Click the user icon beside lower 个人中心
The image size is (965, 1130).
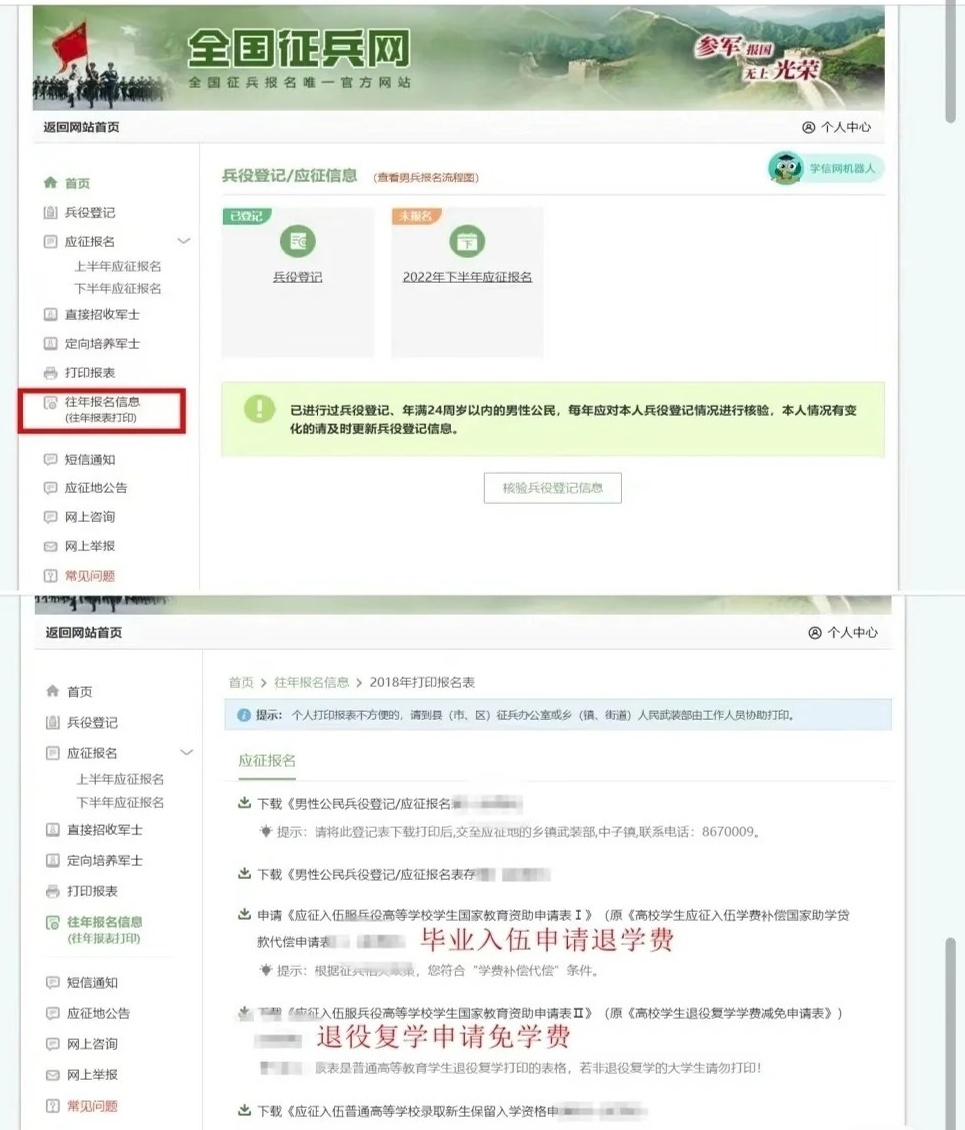coord(815,633)
